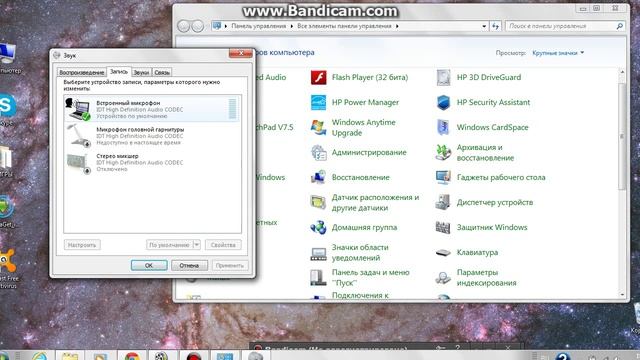The width and height of the screenshot is (640, 360).
Task: Click the Свойства button
Action: pos(223,245)
